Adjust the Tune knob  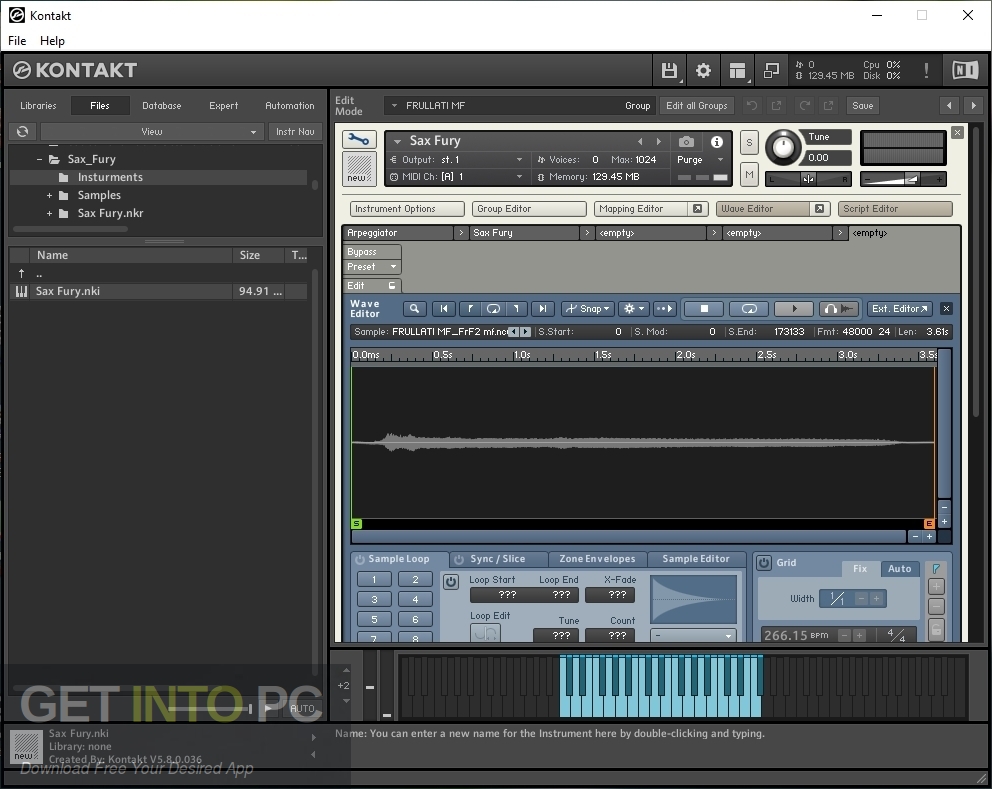tap(783, 147)
